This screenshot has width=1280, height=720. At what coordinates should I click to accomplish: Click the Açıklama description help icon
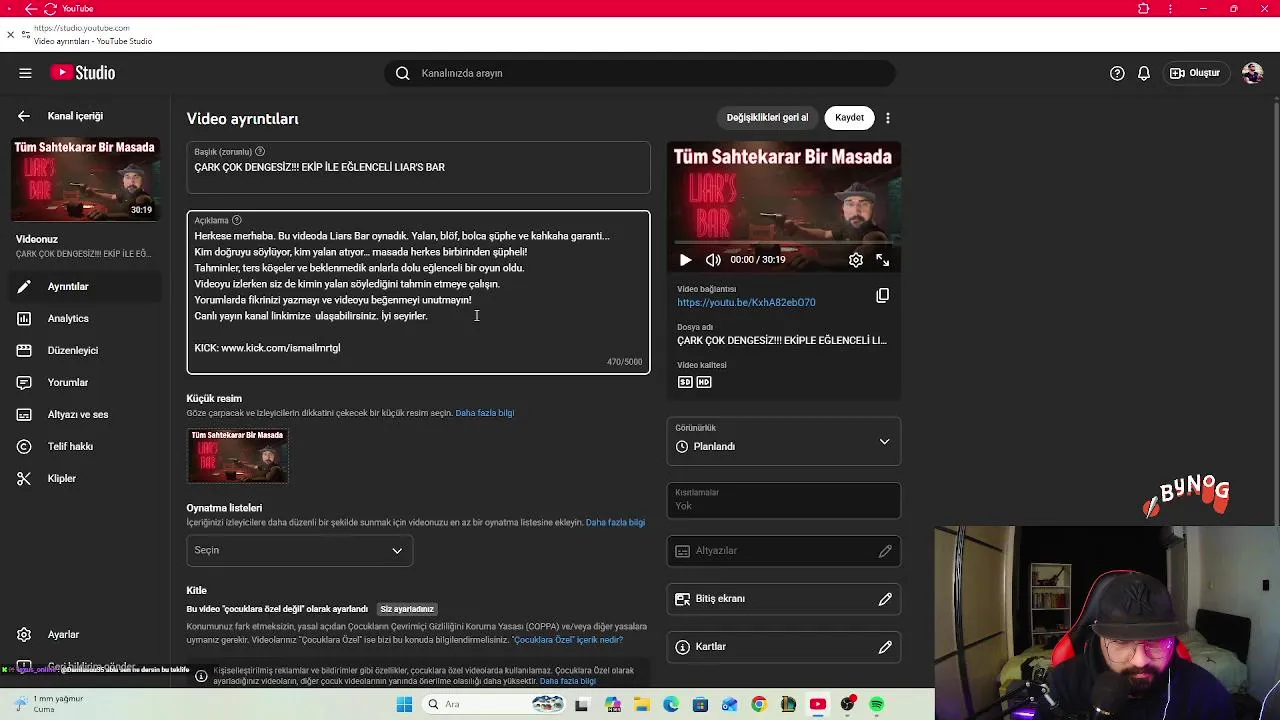tap(237, 220)
